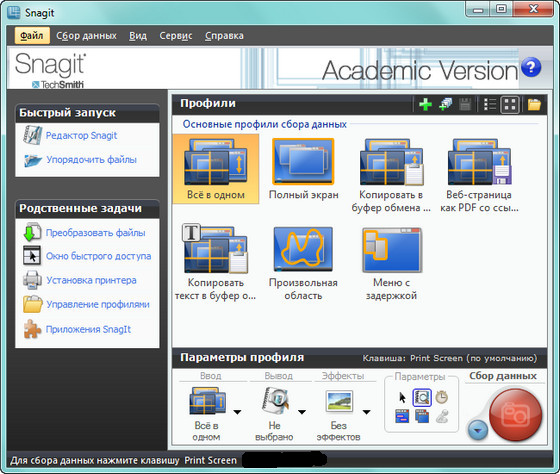This screenshot has width=560, height=474.
Task: Select Веб-страница как PDF profile
Action: 479,175
